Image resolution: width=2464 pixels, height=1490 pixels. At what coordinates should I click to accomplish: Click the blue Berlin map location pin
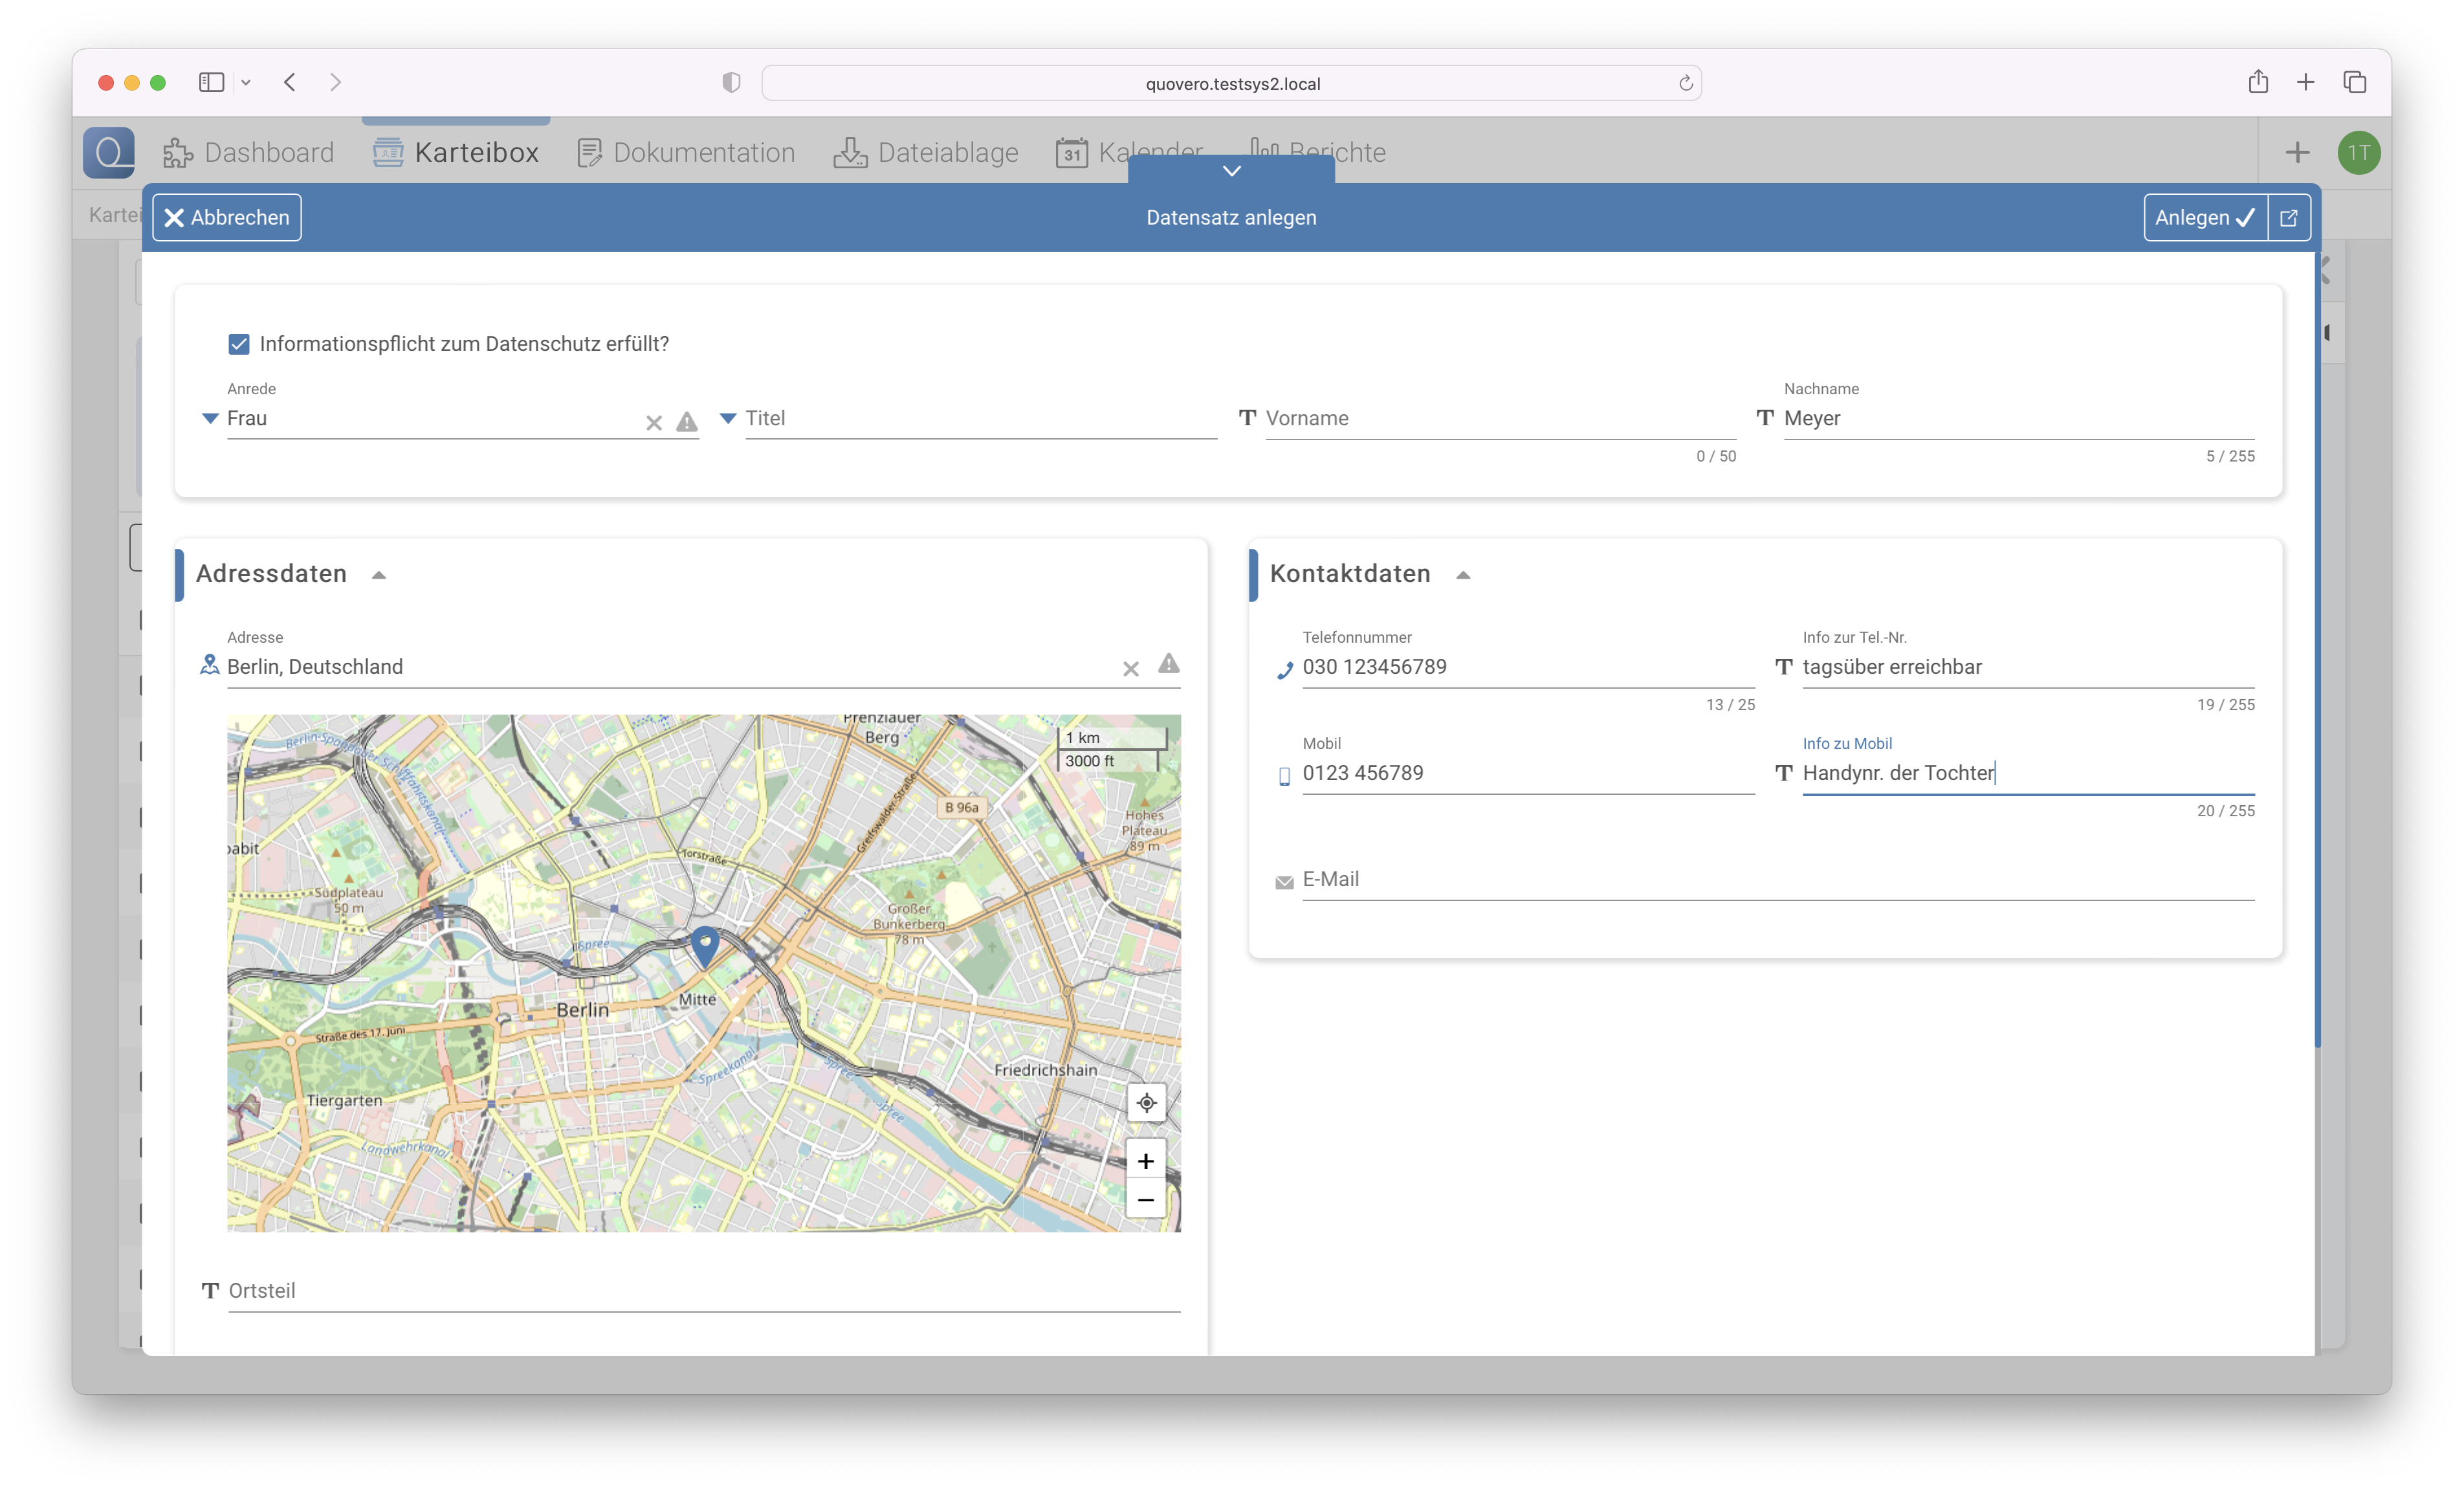point(705,943)
